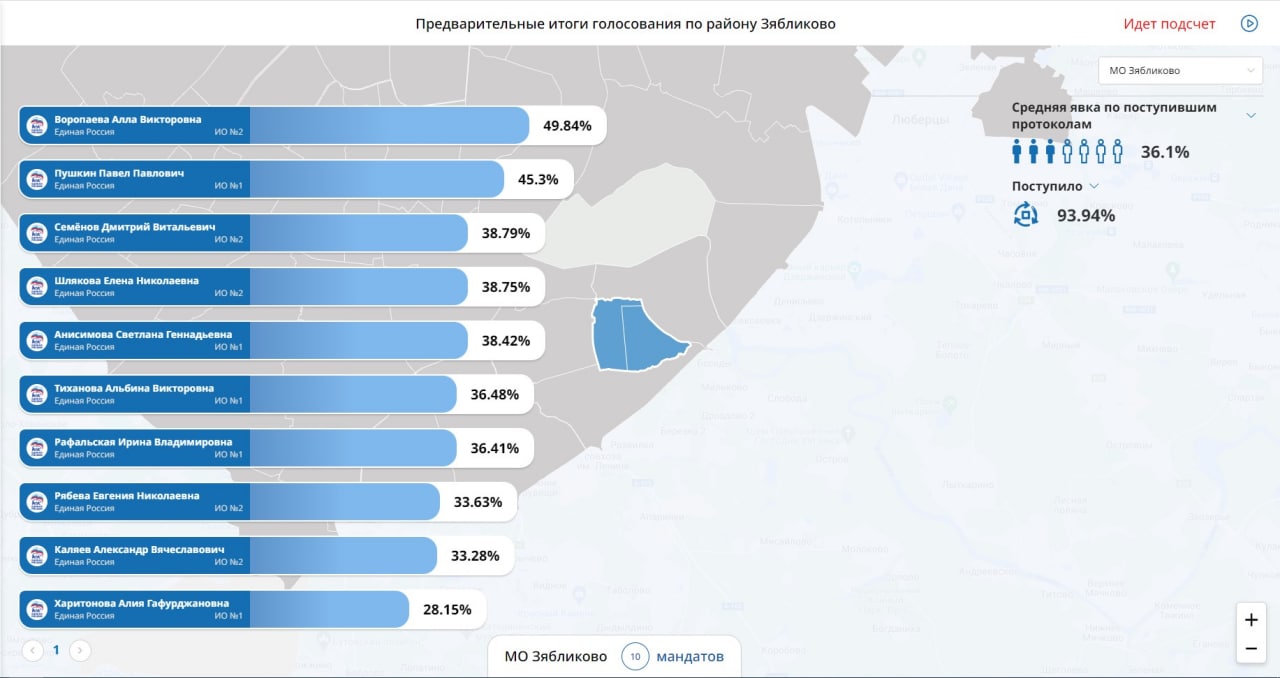Open Семёнов Дмитрий Витальевич result bar

click(282, 233)
